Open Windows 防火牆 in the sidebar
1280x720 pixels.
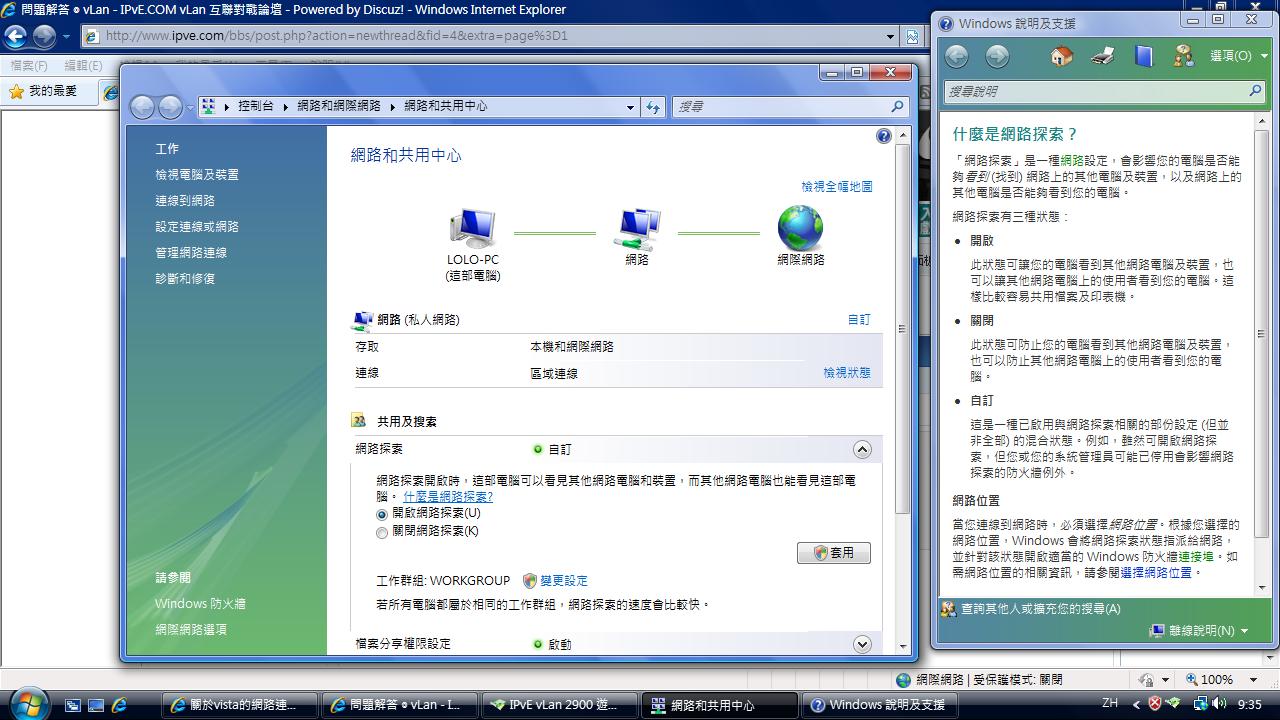(200, 604)
